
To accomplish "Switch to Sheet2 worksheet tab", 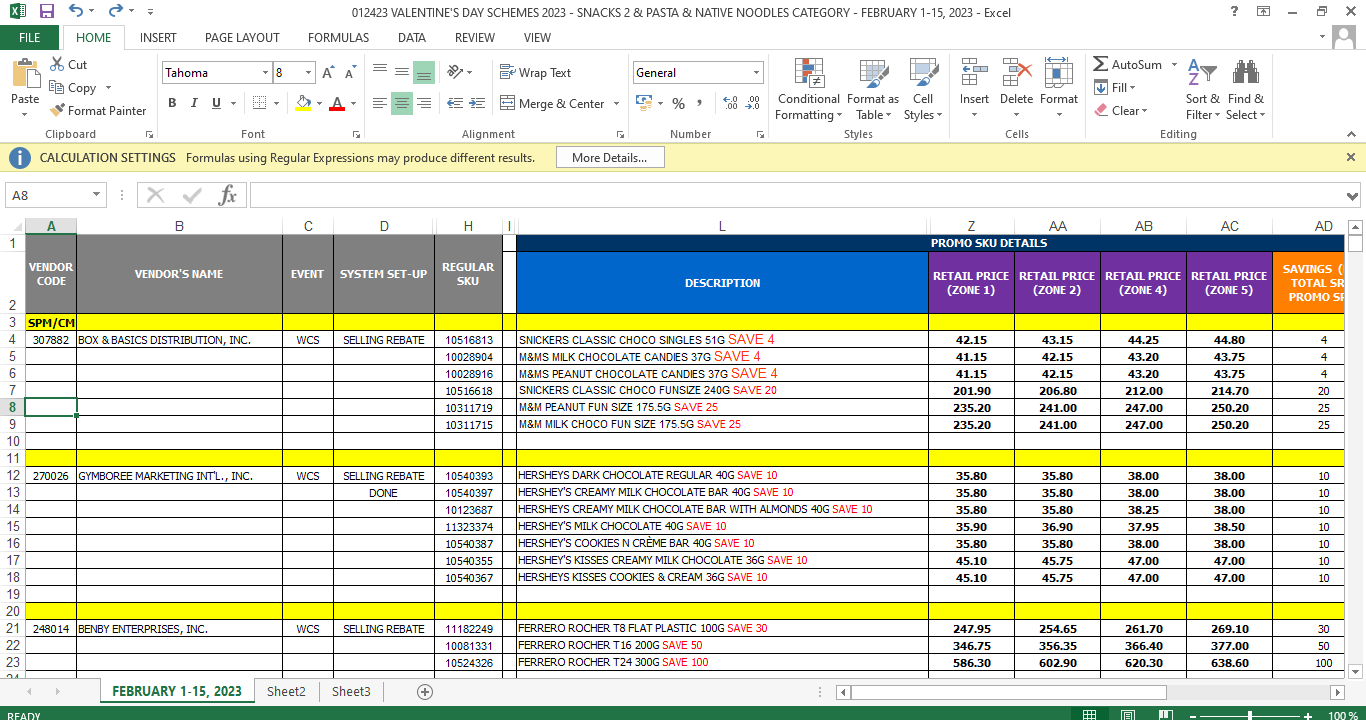I will (x=286, y=691).
